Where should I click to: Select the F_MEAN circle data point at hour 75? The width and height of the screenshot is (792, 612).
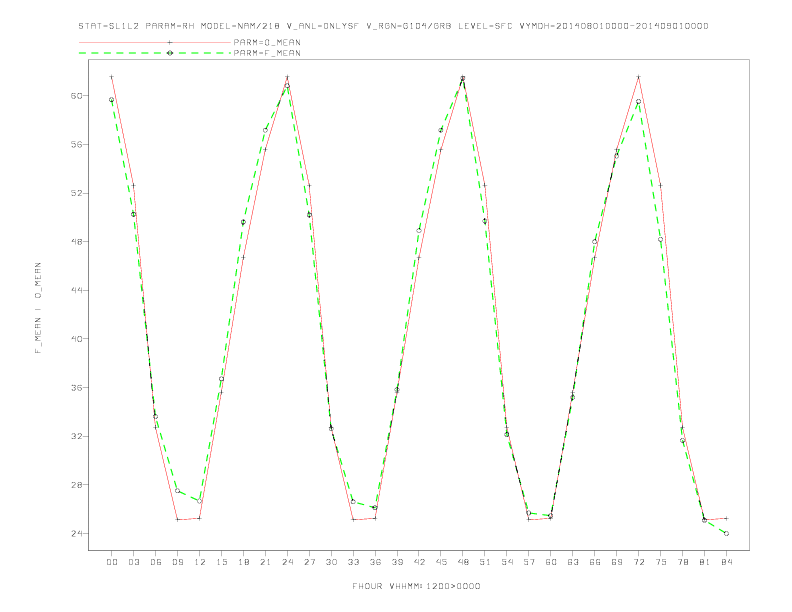tap(661, 239)
